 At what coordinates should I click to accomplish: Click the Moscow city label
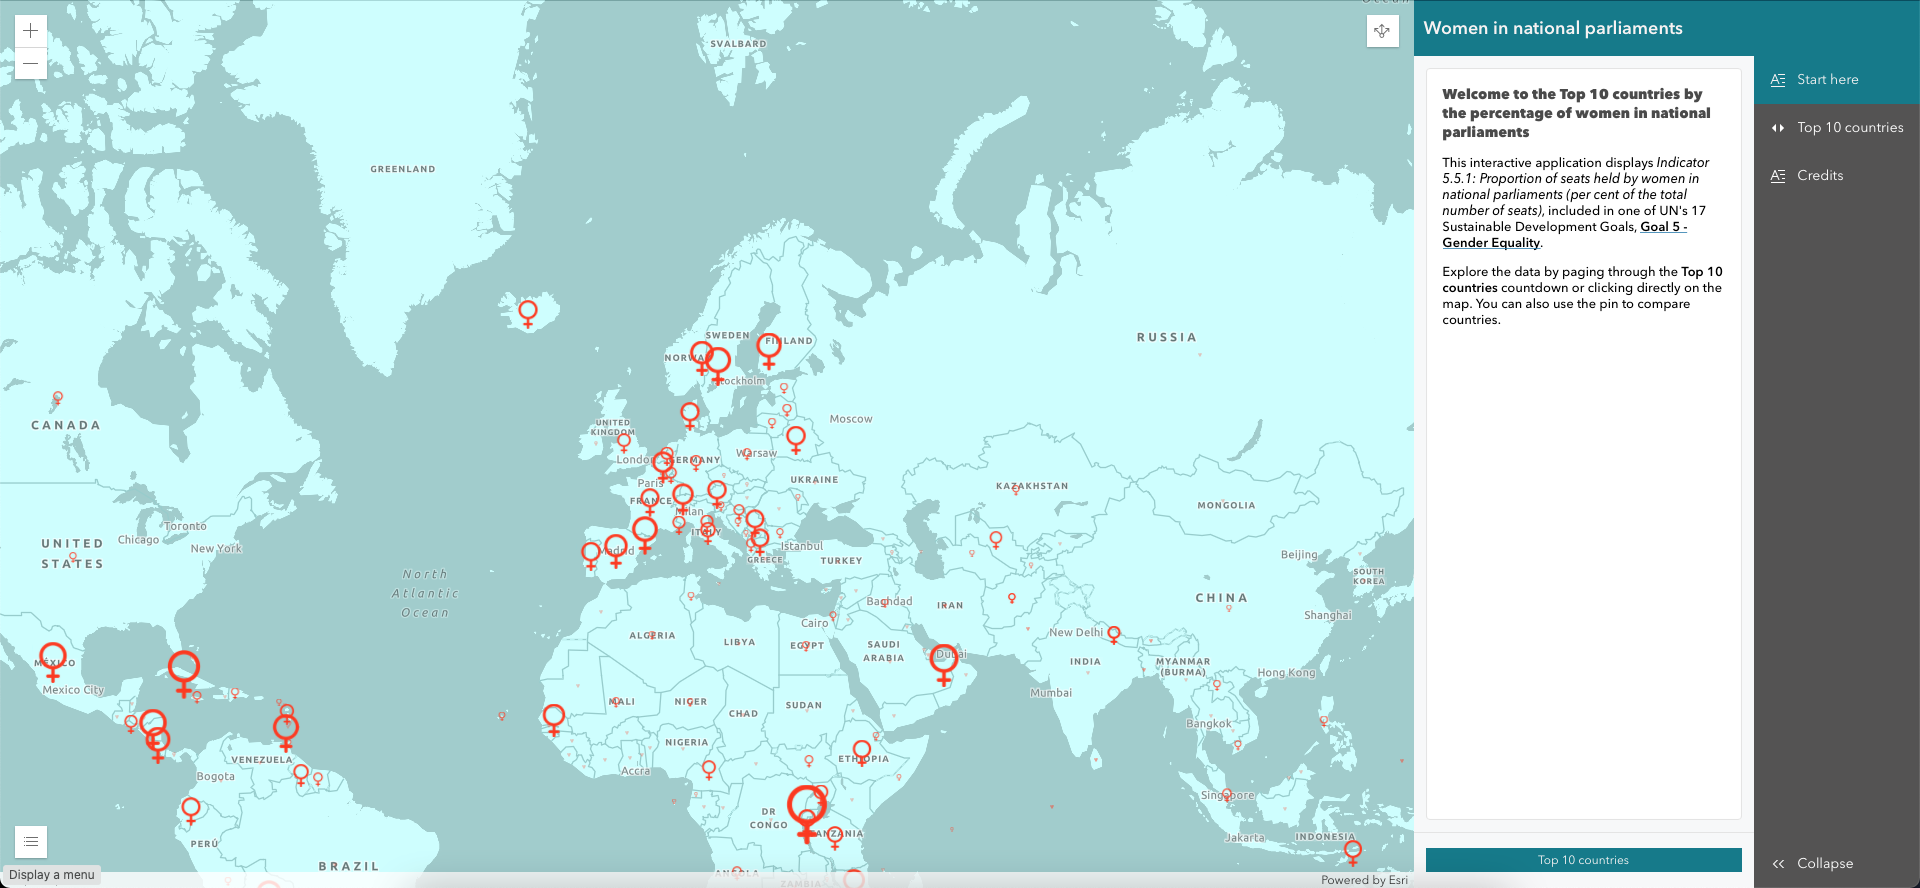pyautogui.click(x=851, y=419)
